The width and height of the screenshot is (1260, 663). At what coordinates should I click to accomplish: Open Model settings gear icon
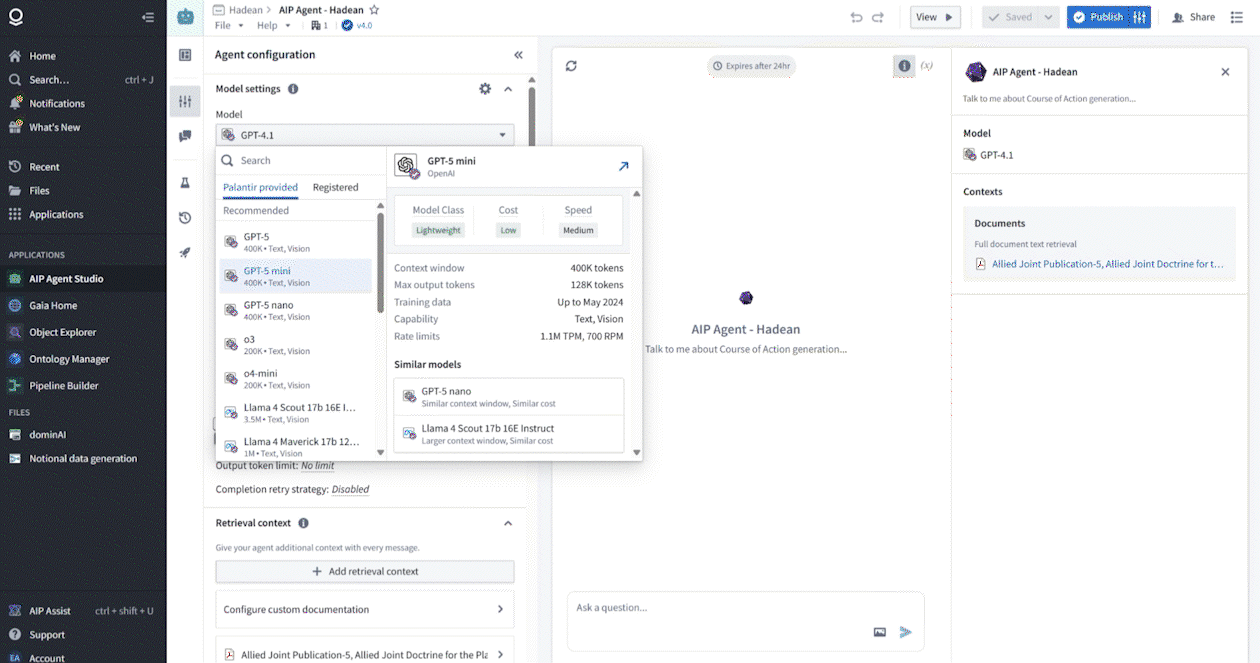point(485,89)
